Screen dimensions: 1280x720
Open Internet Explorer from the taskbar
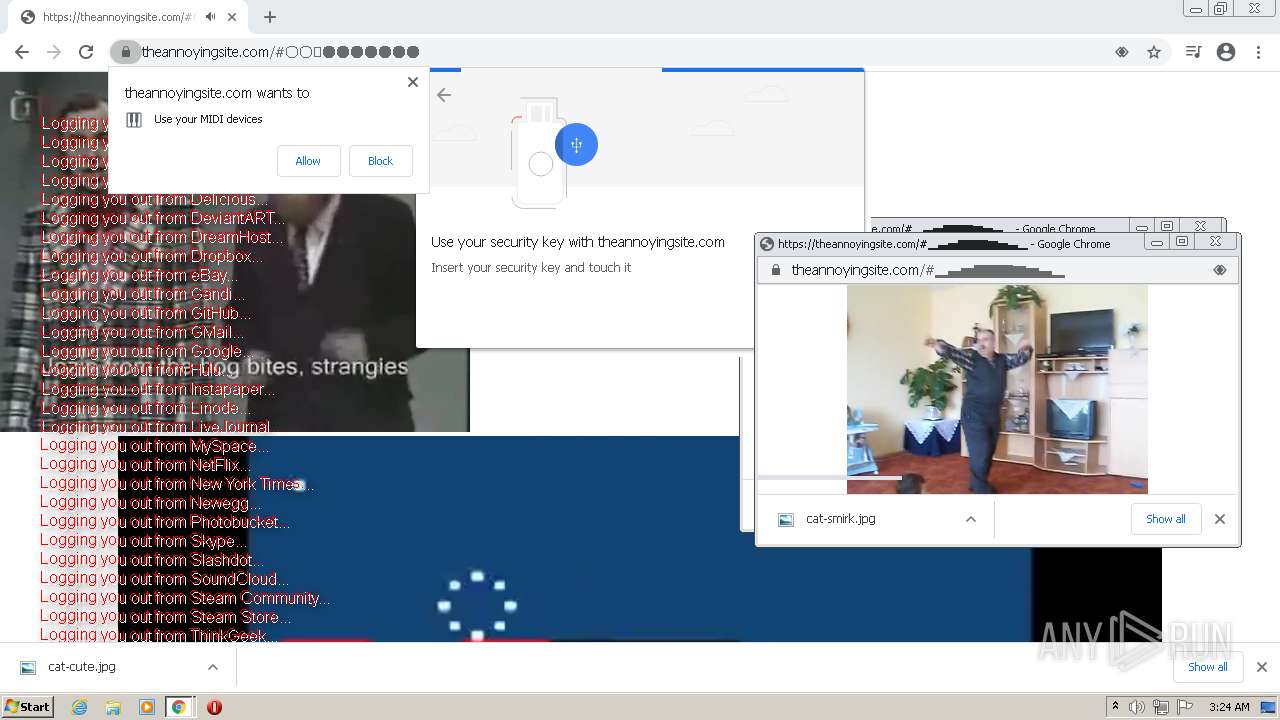80,707
